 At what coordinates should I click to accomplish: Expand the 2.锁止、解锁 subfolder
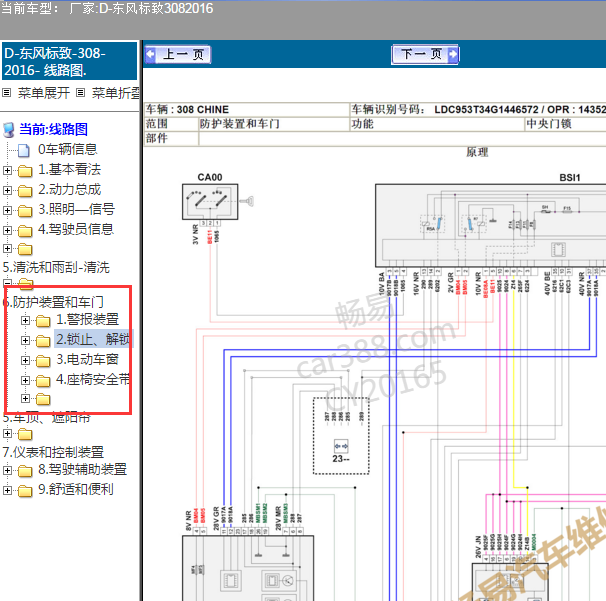click(x=25, y=340)
